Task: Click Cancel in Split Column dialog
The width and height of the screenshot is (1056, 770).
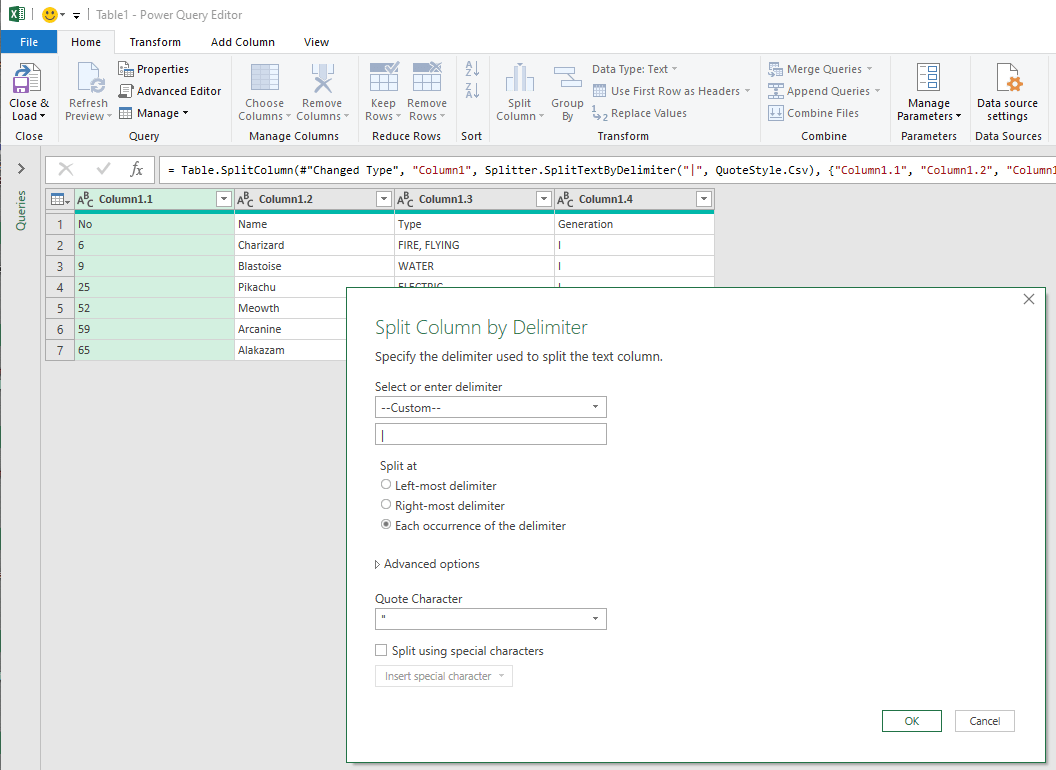Action: click(x=985, y=721)
